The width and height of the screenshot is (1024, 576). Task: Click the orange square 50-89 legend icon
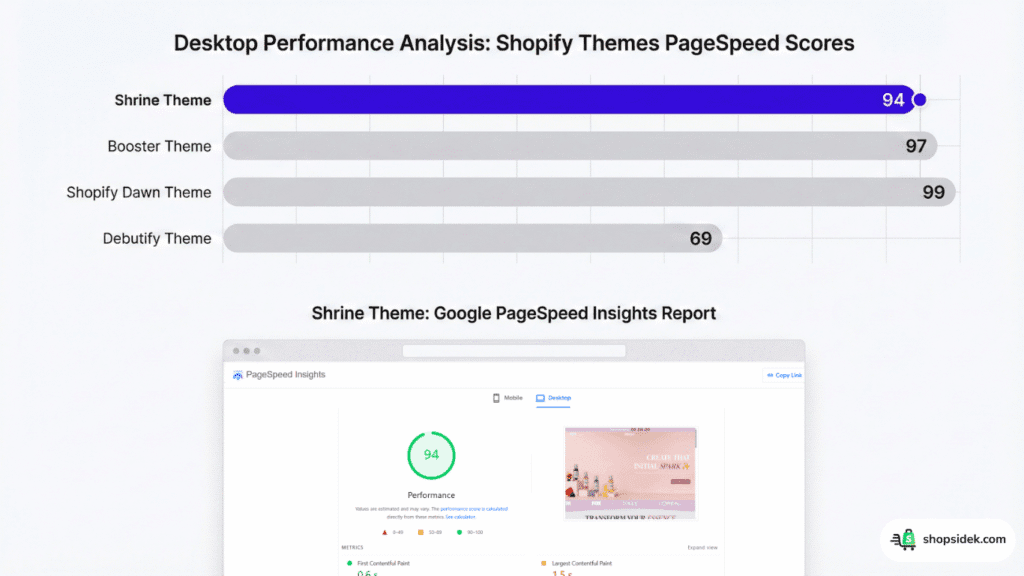click(x=420, y=530)
